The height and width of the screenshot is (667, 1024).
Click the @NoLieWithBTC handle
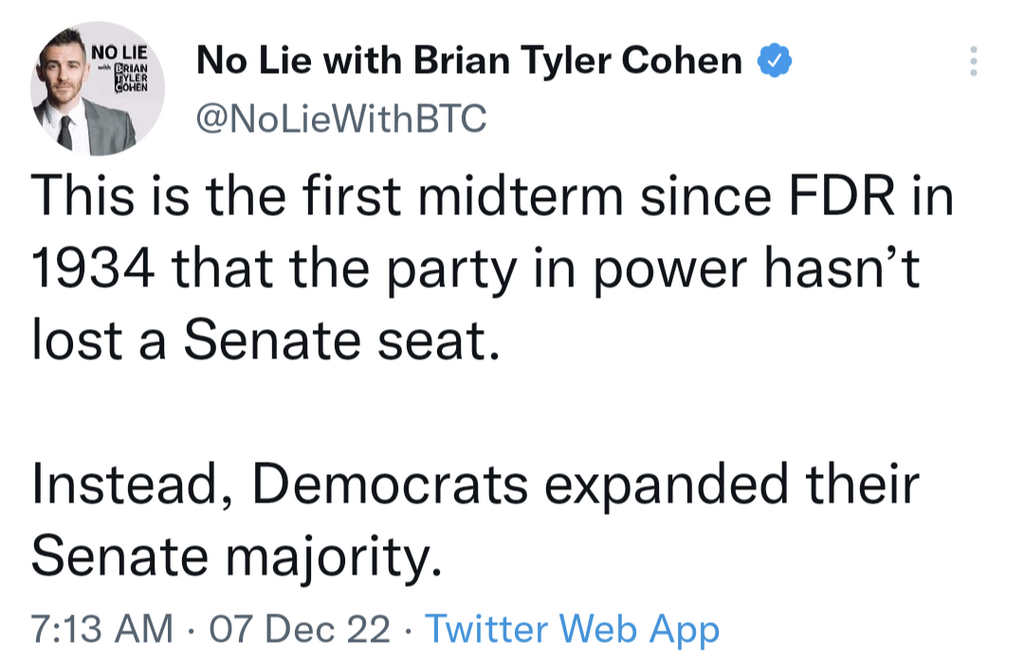[x=342, y=120]
